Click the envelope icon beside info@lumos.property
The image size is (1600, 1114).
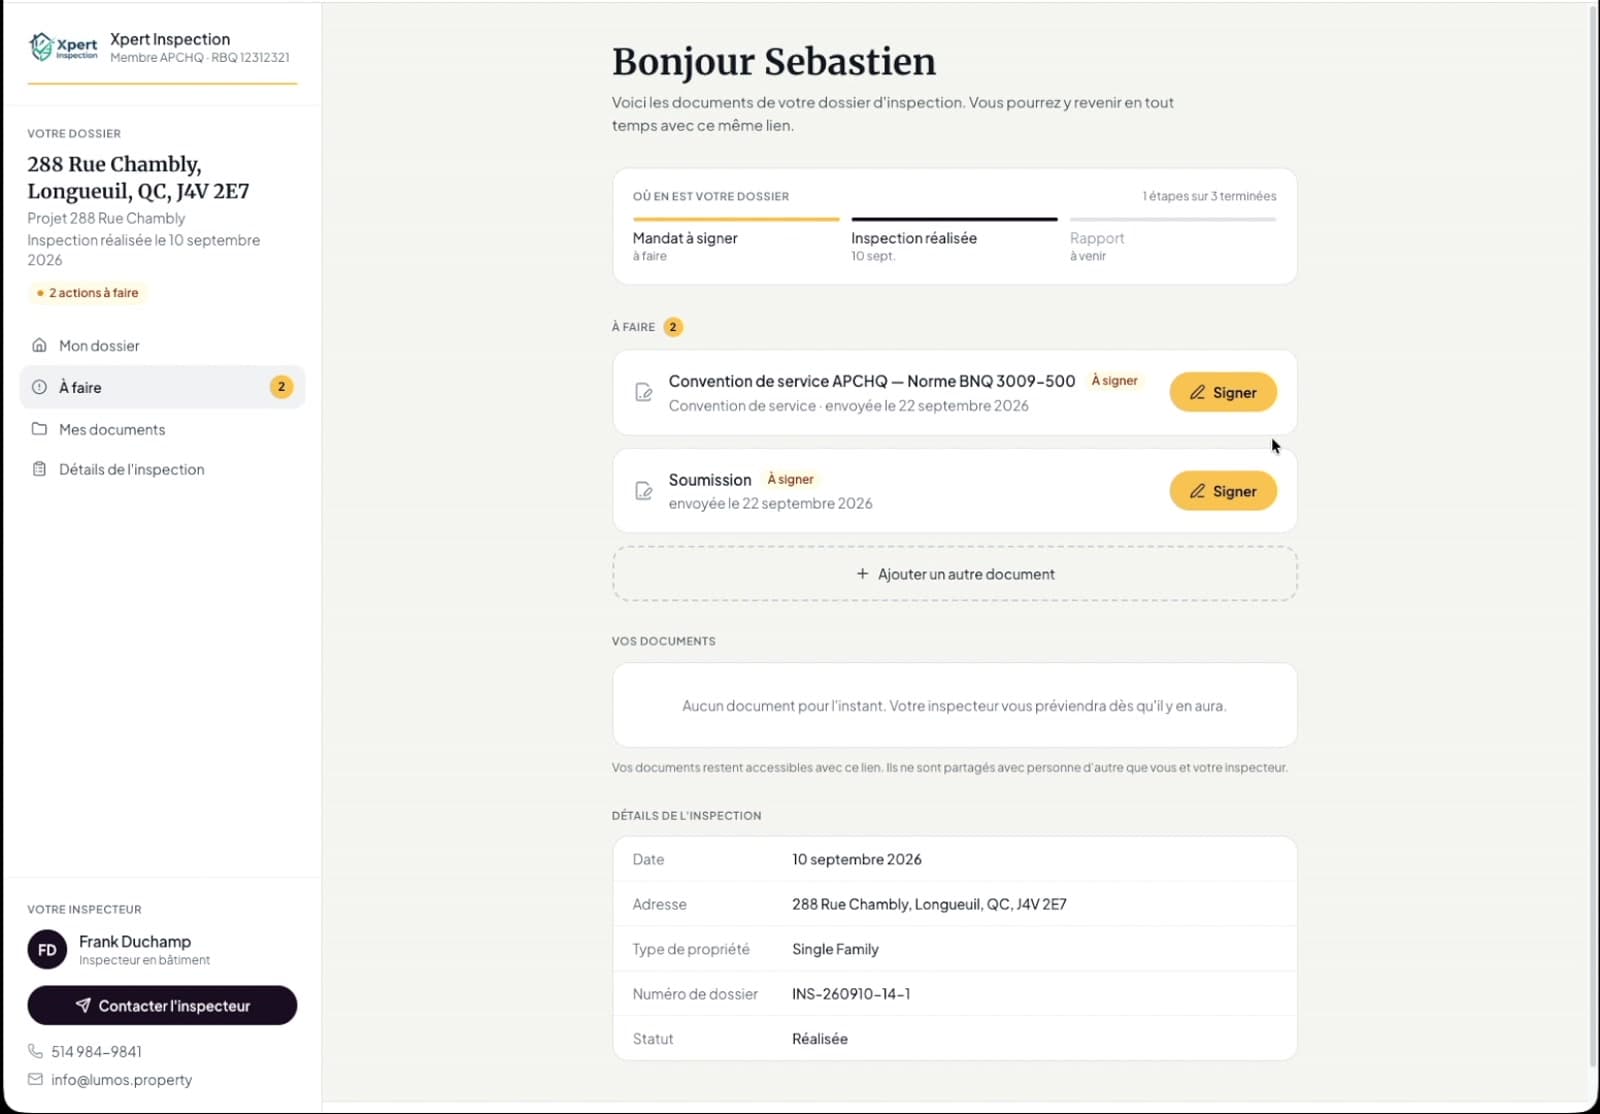[x=35, y=1079]
